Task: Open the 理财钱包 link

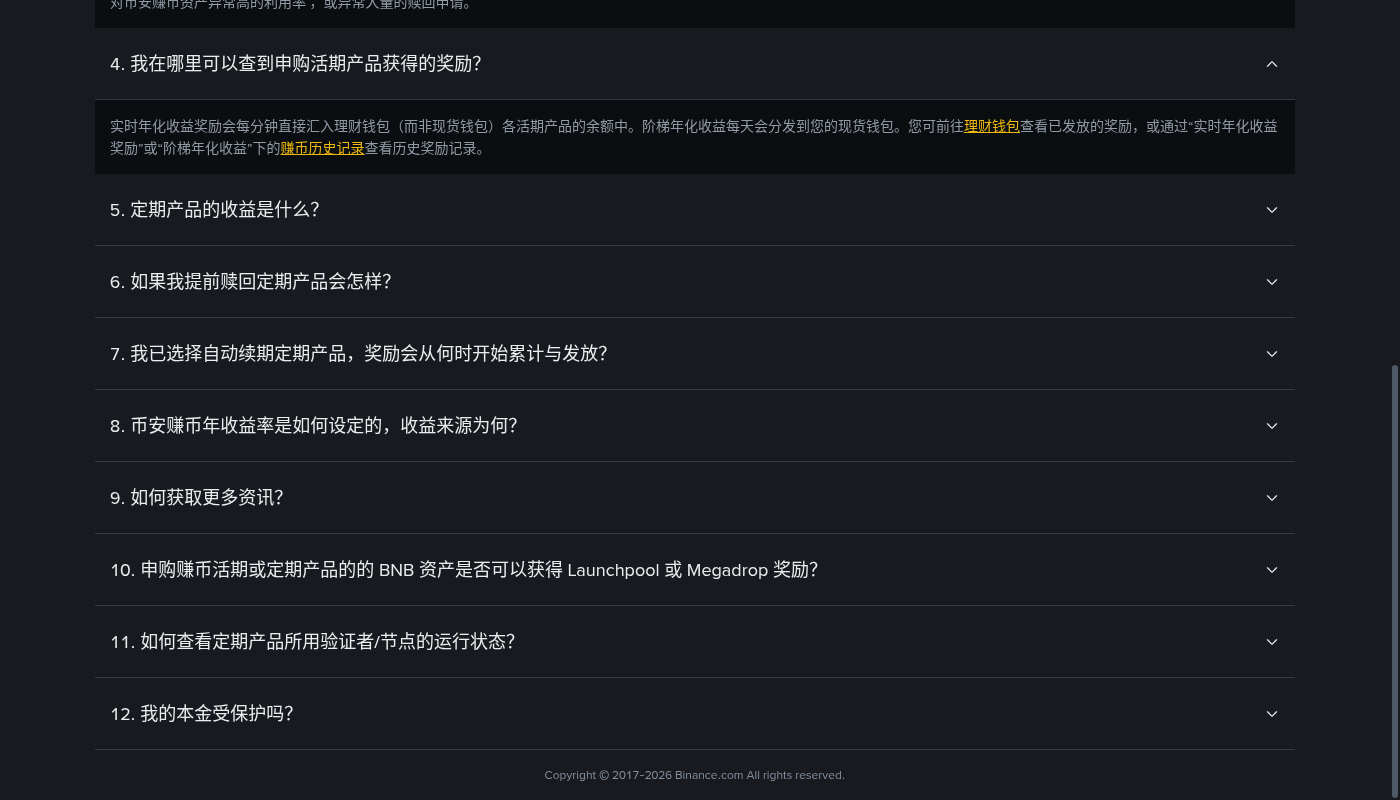Action: click(992, 127)
